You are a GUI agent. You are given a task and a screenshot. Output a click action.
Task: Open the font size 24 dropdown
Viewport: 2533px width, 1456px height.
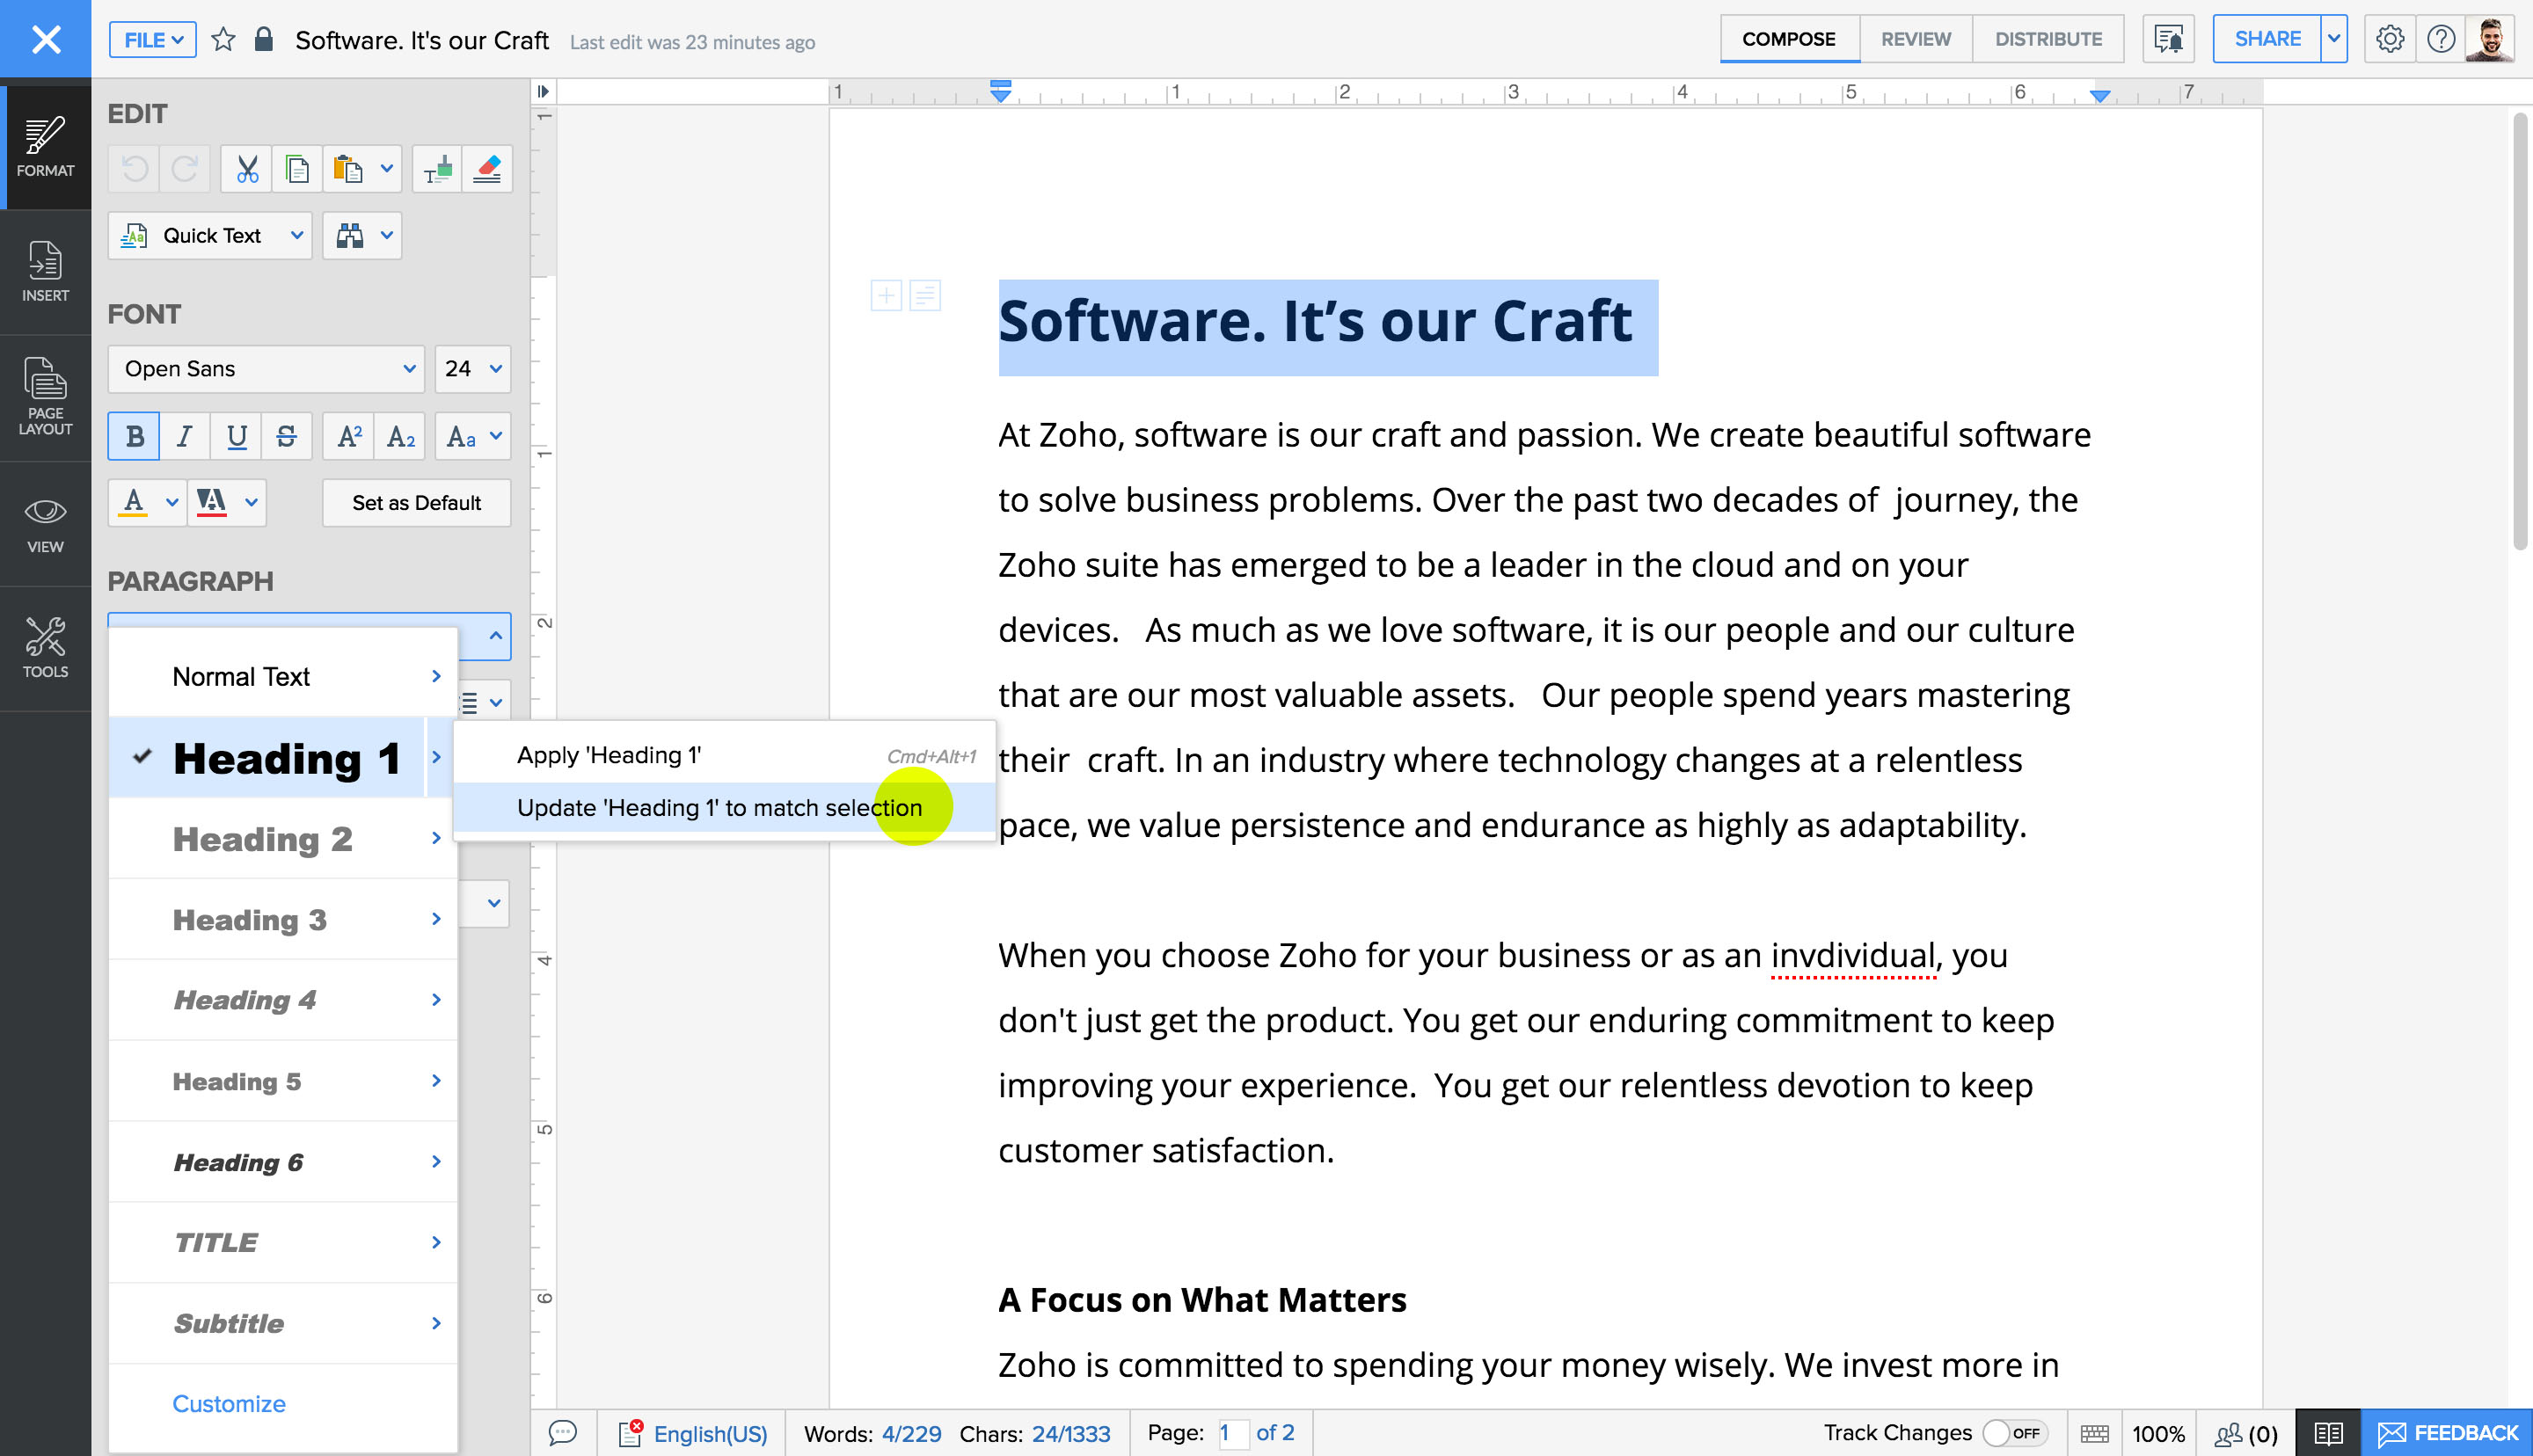pos(472,369)
